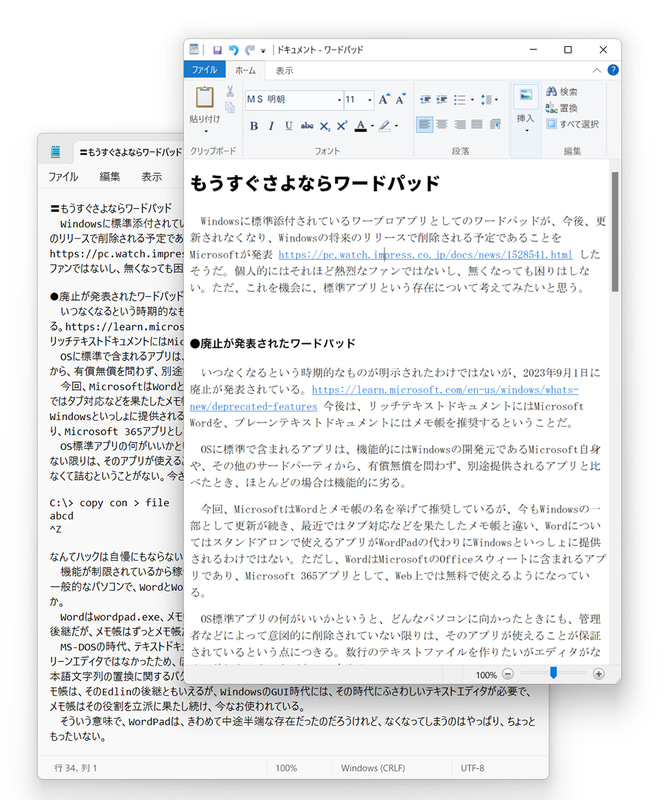Open the bullet list style dropdown arrow
The image size is (671, 800).
pyautogui.click(x=473, y=100)
